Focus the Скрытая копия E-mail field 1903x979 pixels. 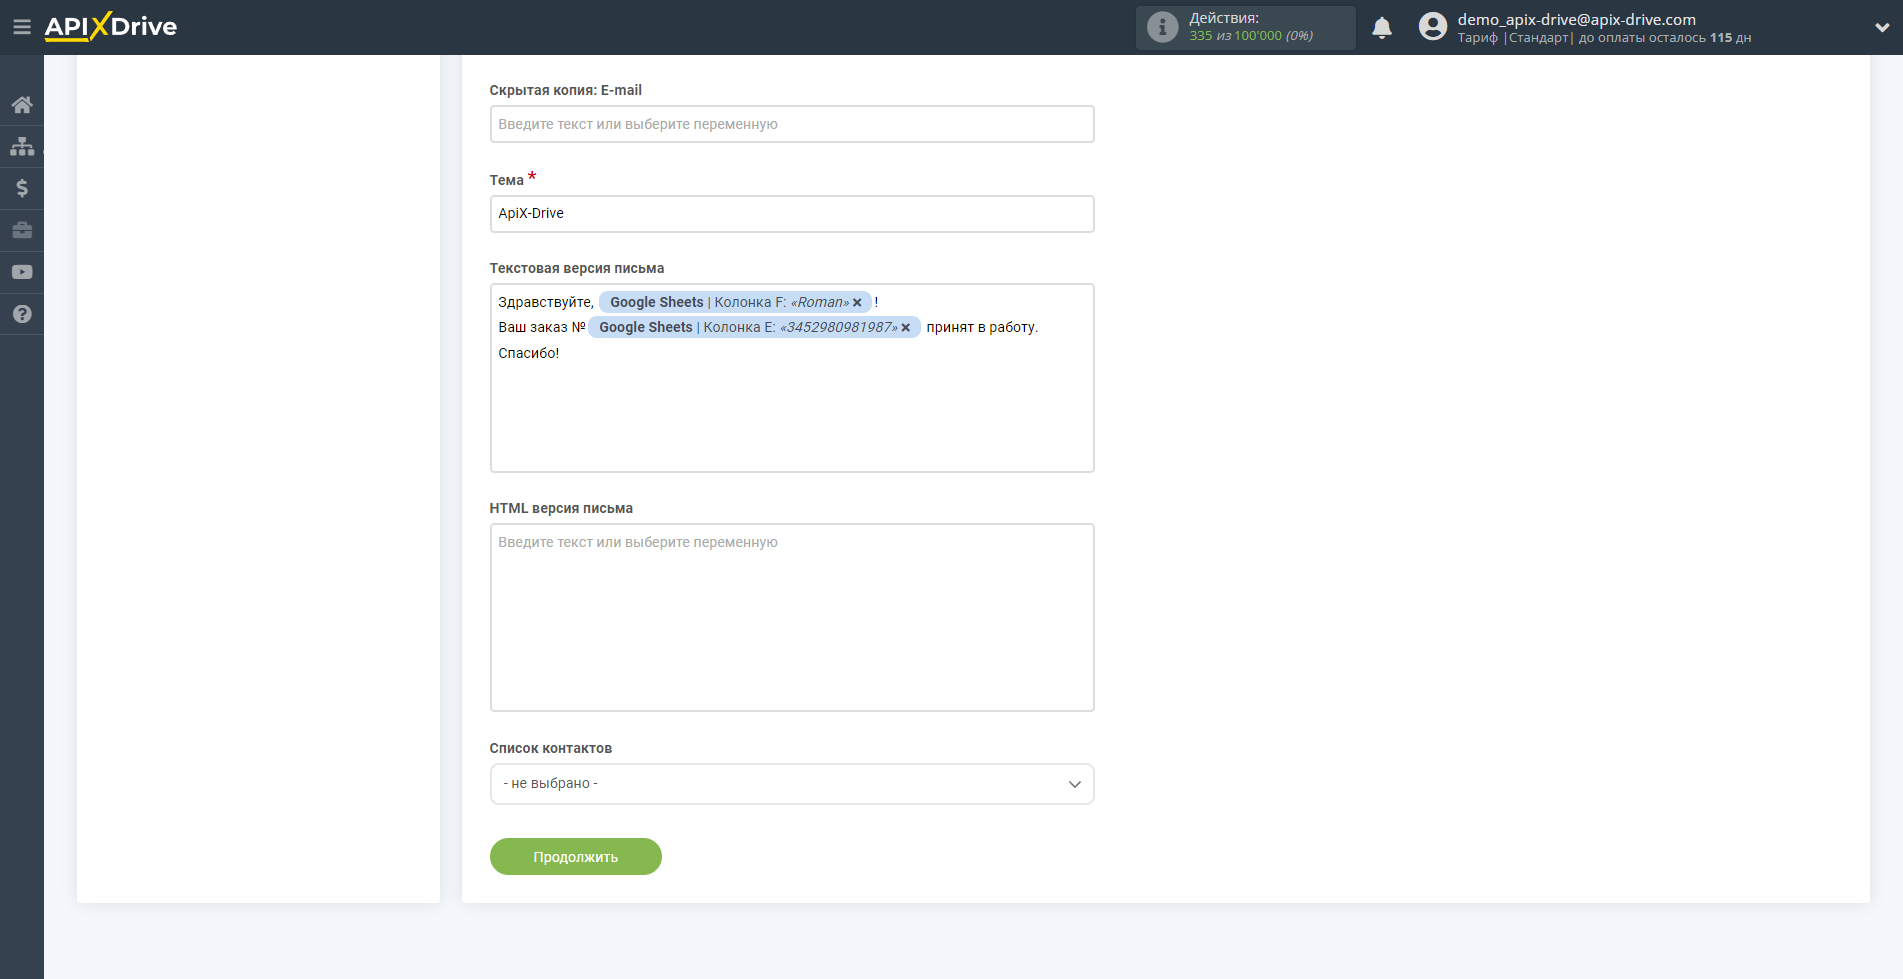pyautogui.click(x=792, y=124)
